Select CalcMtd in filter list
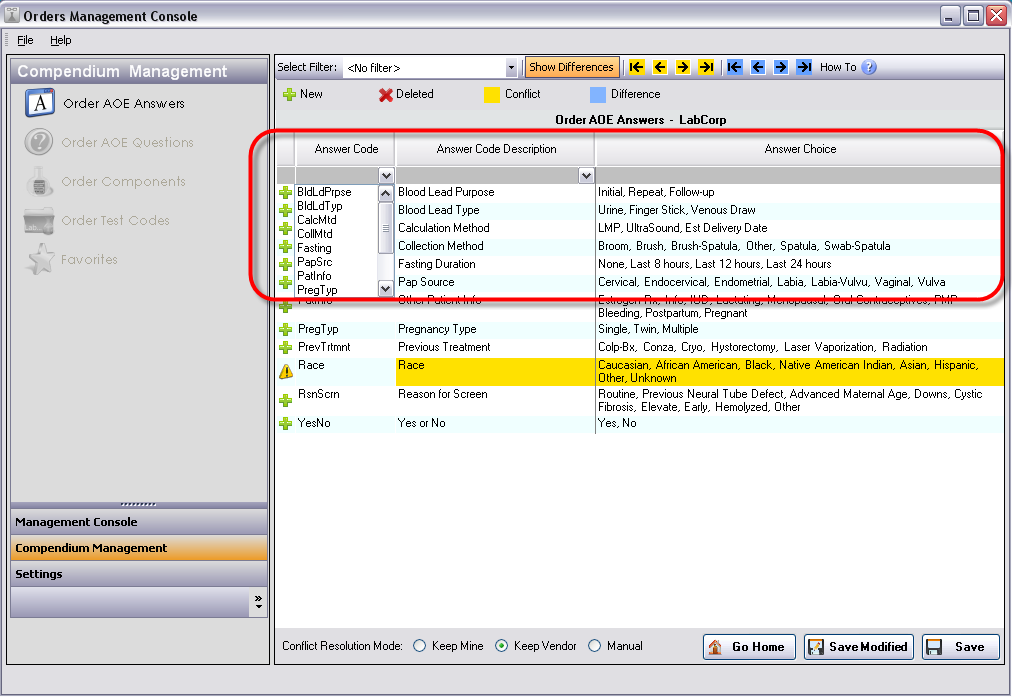This screenshot has width=1012, height=697. (x=336, y=220)
